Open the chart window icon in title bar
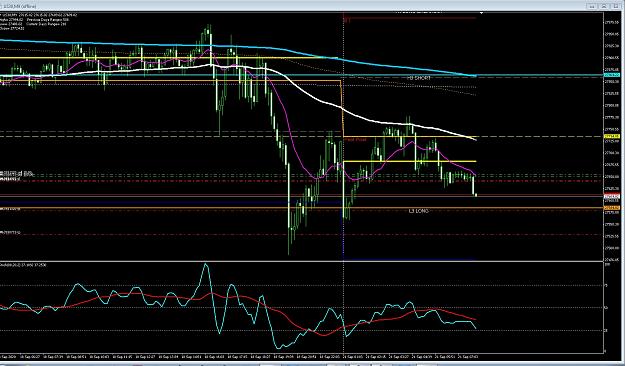Viewport: 625px width, 366px height. point(1,6)
